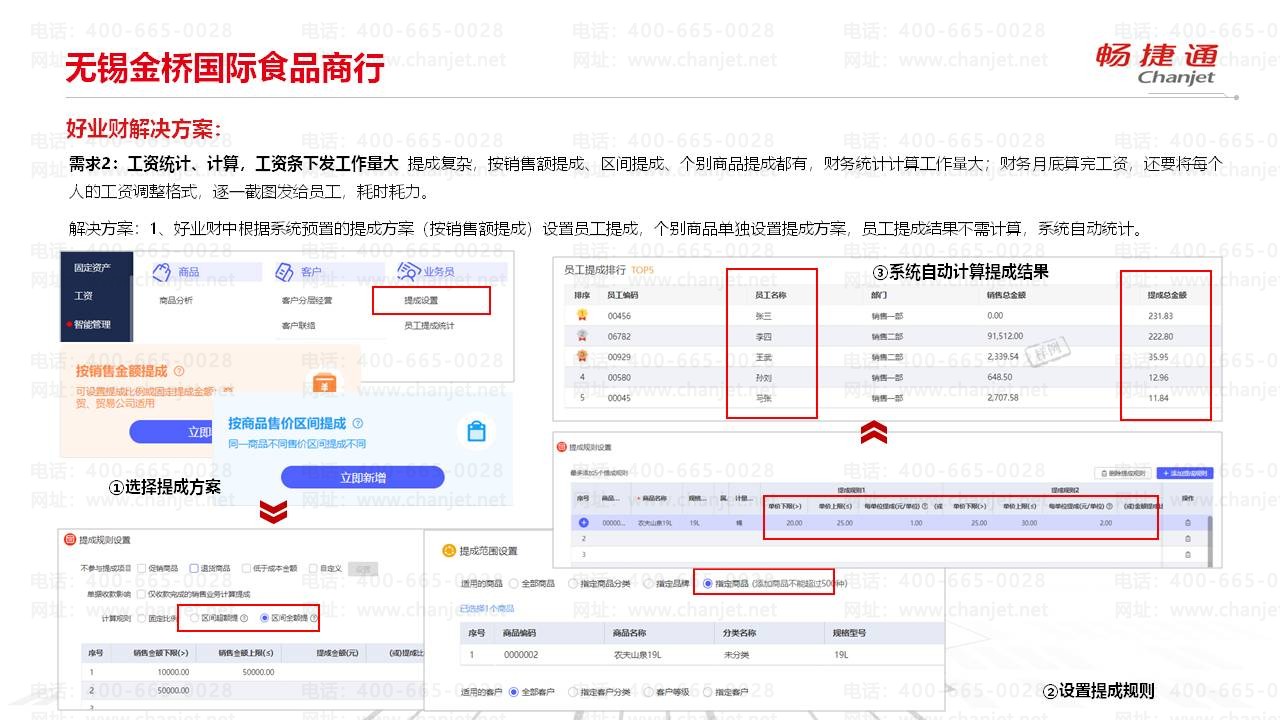Select the 区间全额提 radio button
1280x720 pixels.
coord(264,618)
